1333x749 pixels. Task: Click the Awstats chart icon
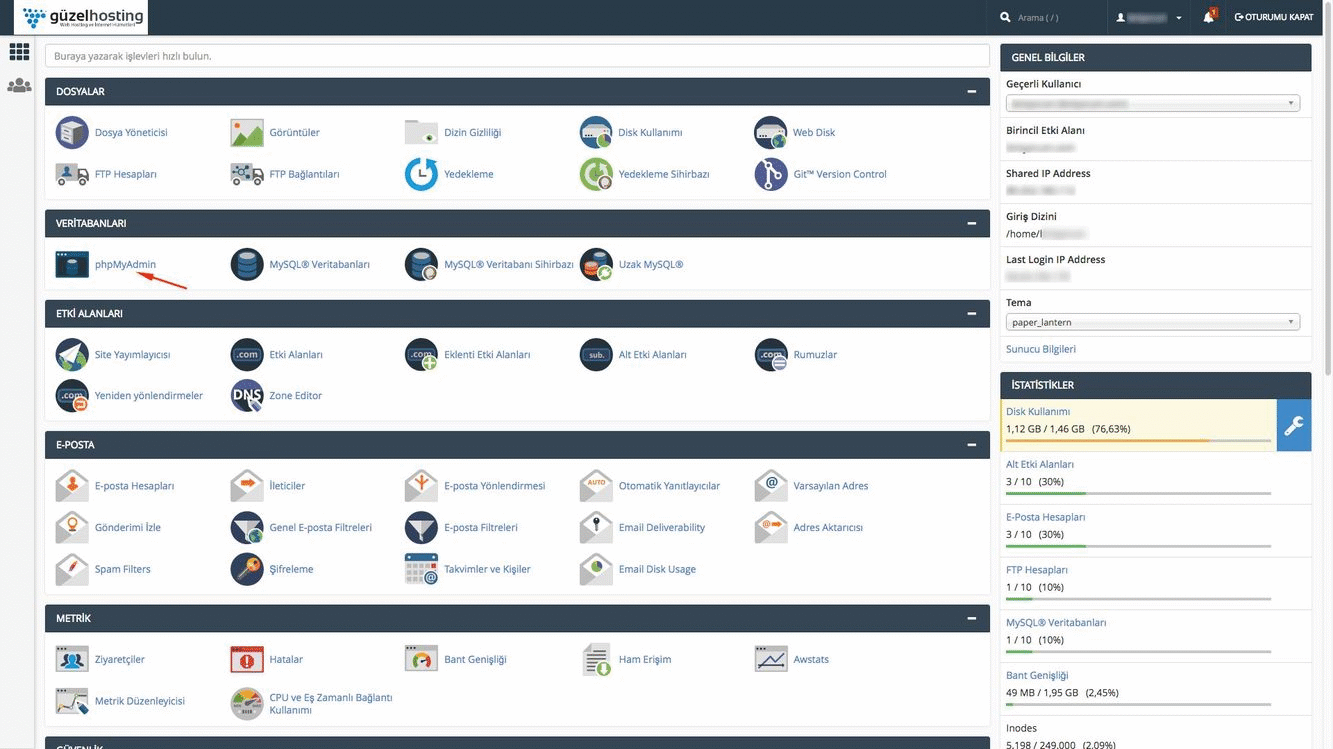pyautogui.click(x=771, y=659)
